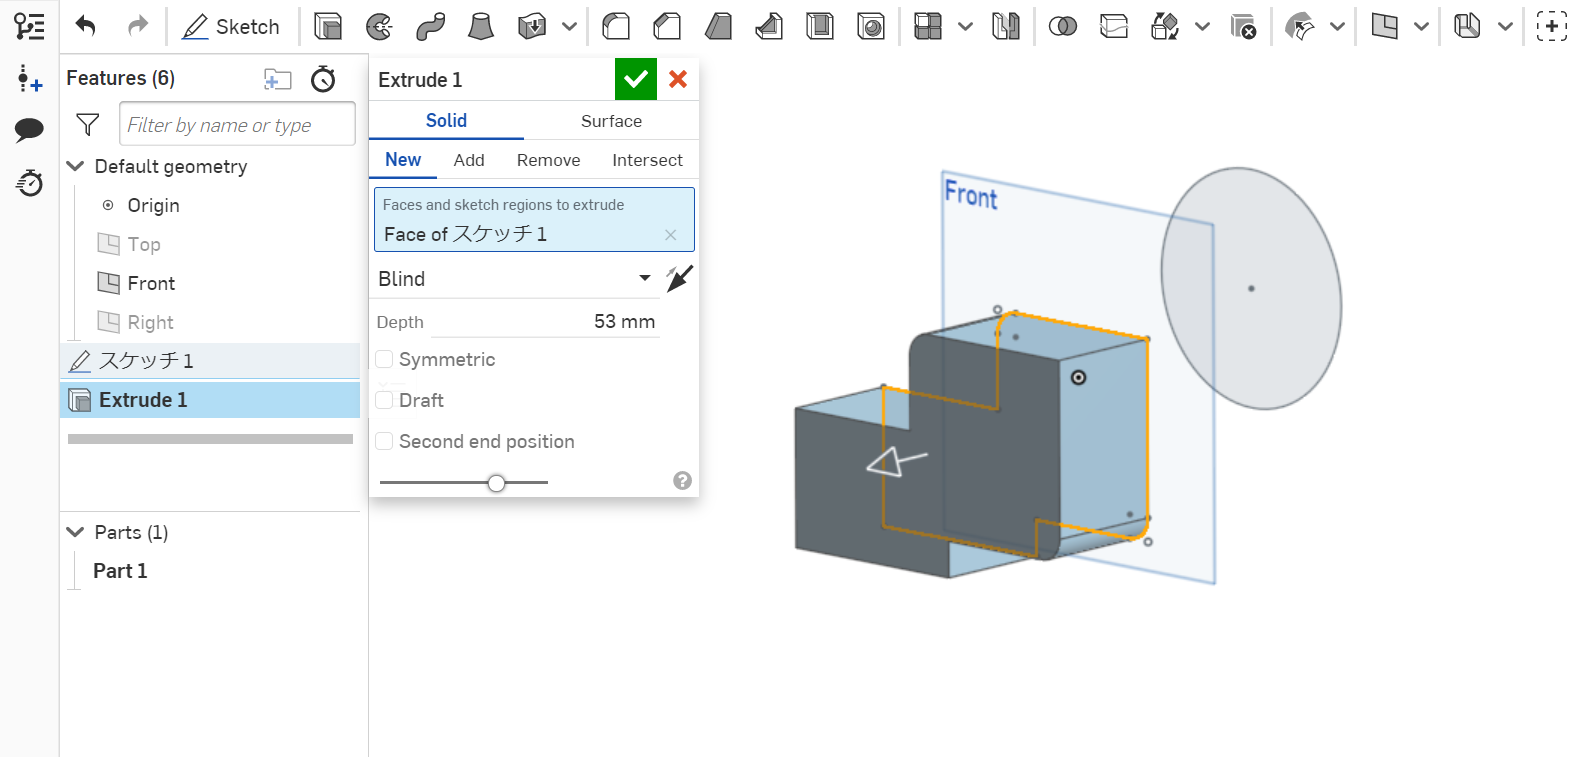The image size is (1594, 757).
Task: Select the Transform tool
Action: tap(1165, 26)
